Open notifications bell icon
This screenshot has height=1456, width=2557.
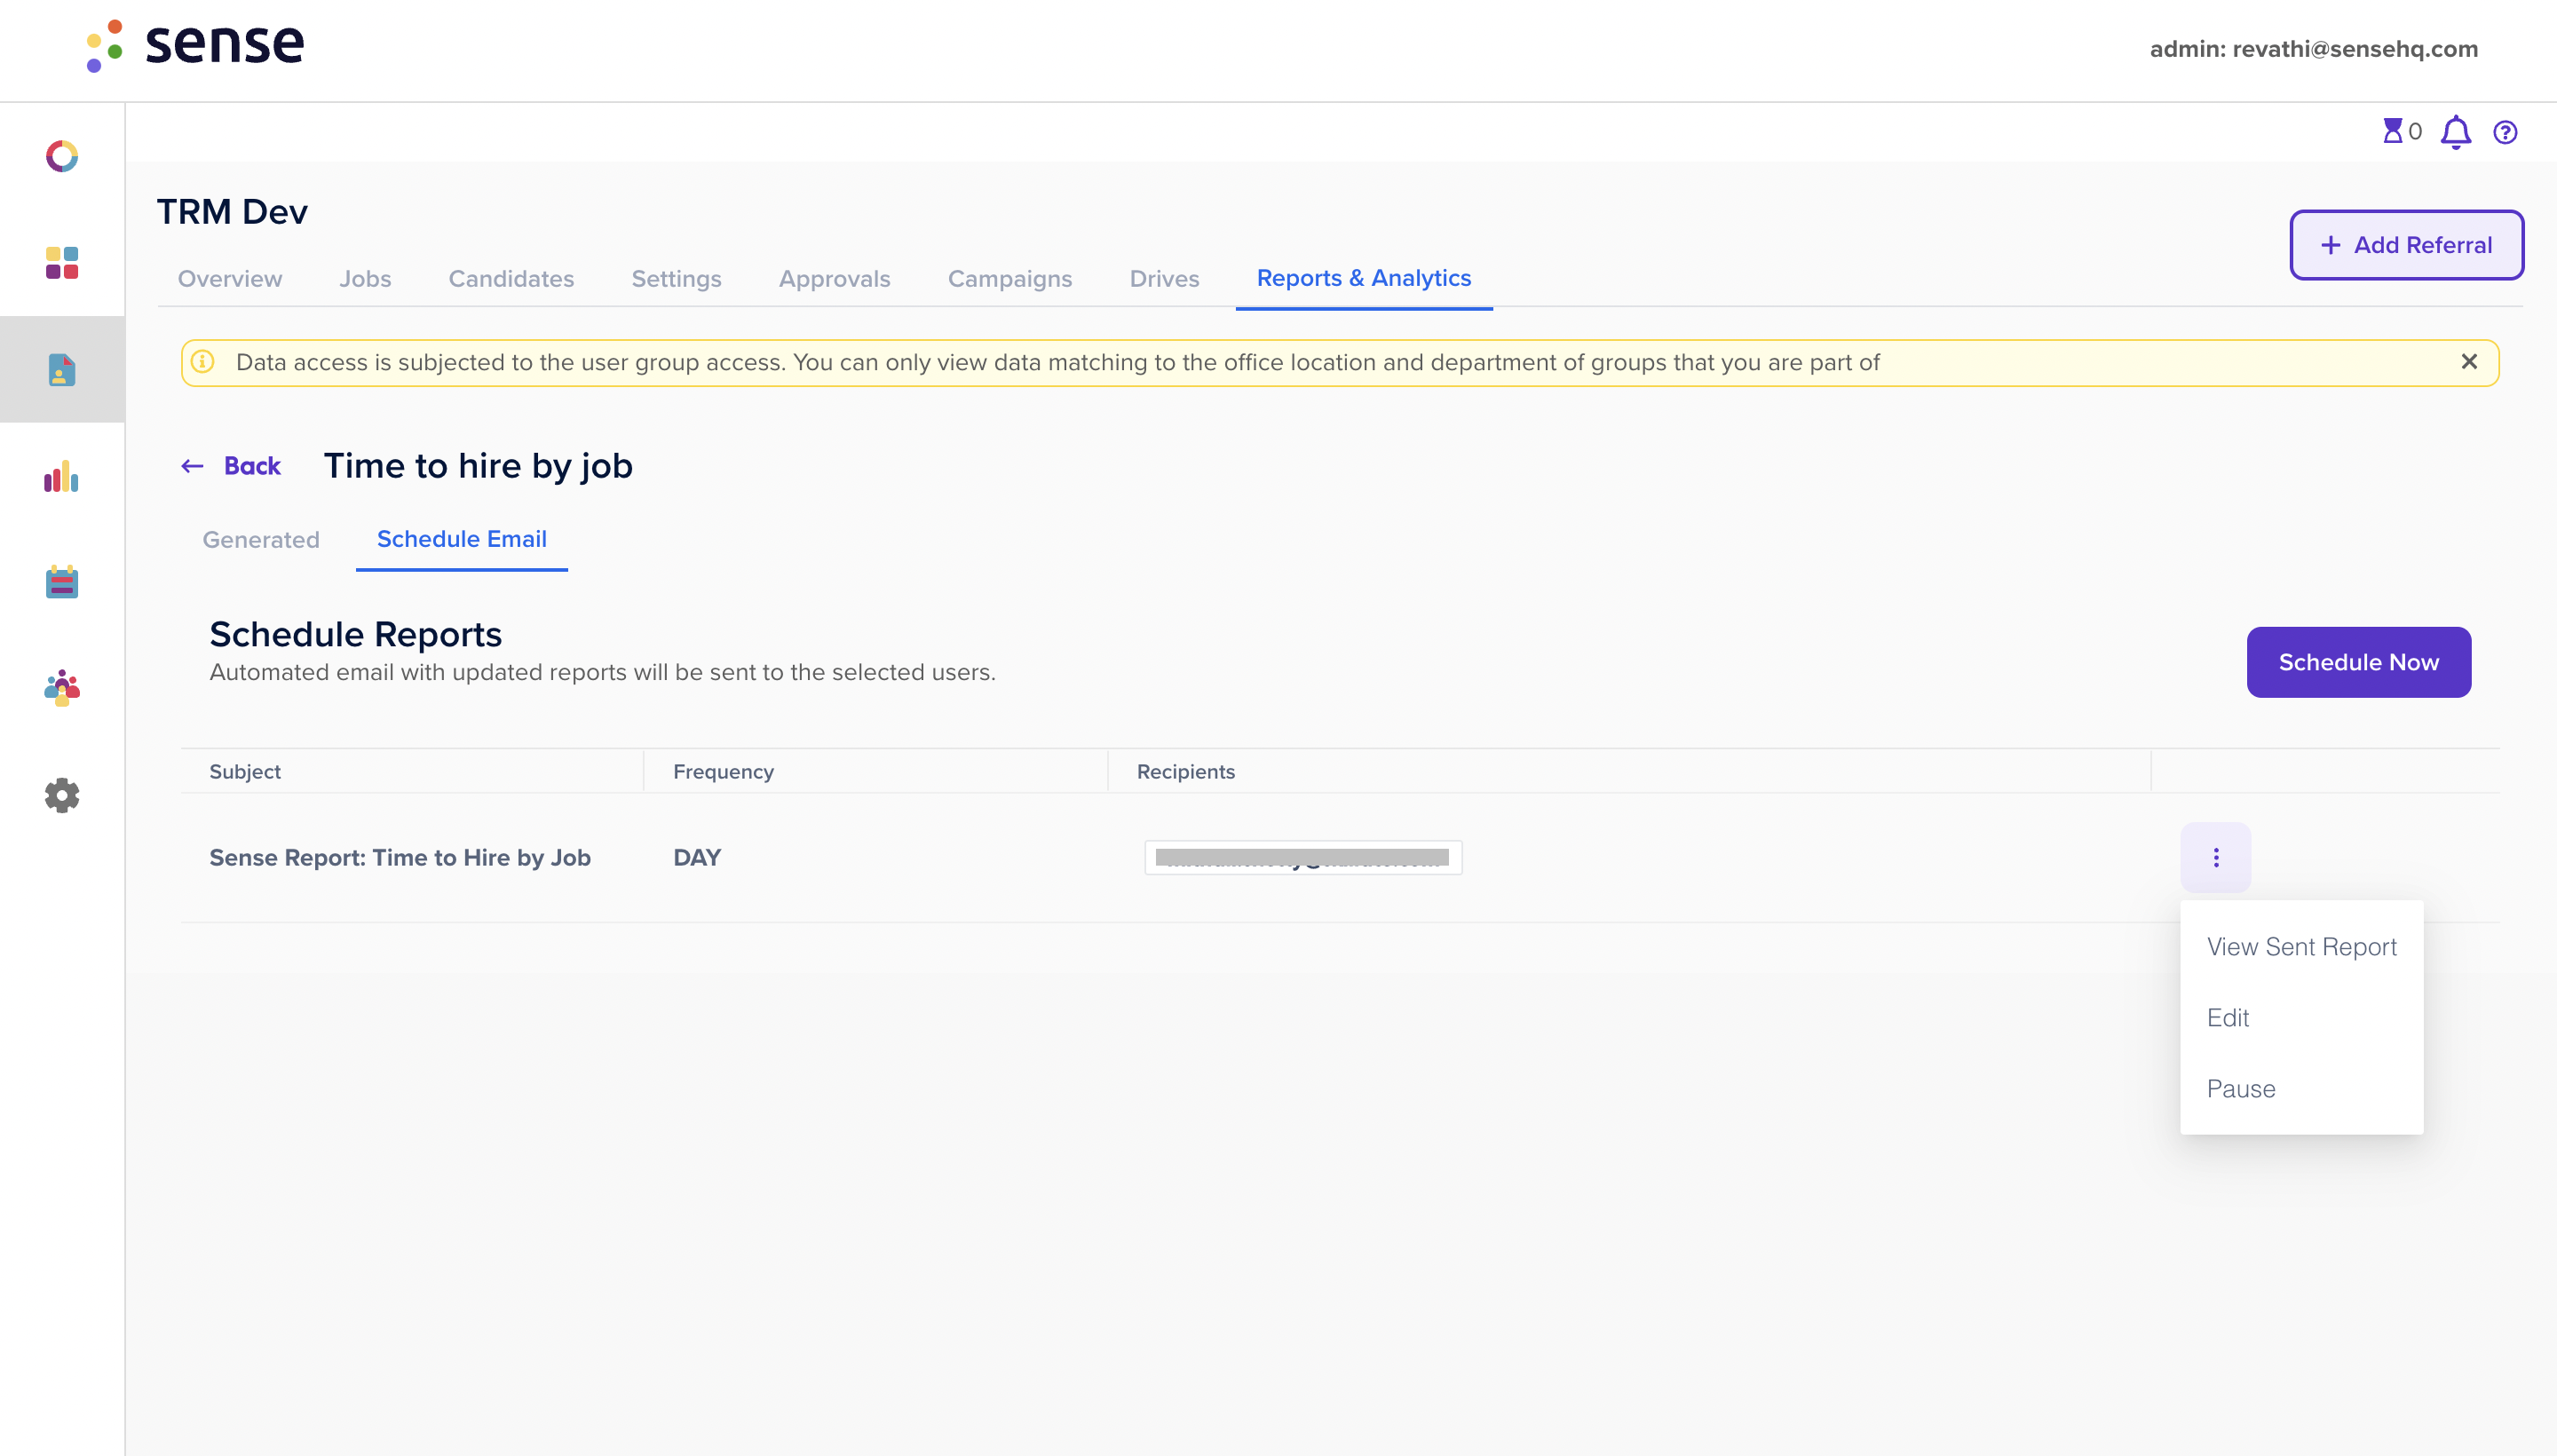point(2456,132)
